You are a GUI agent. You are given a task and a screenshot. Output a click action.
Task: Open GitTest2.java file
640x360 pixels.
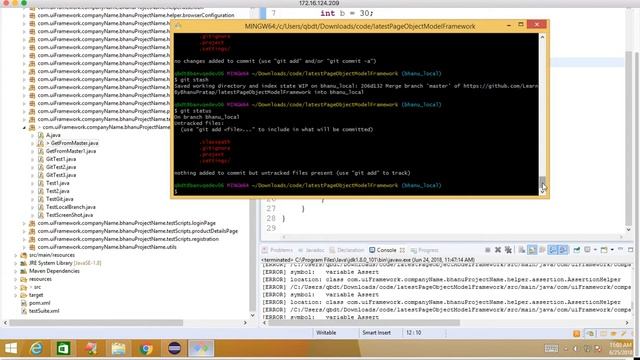click(61, 167)
